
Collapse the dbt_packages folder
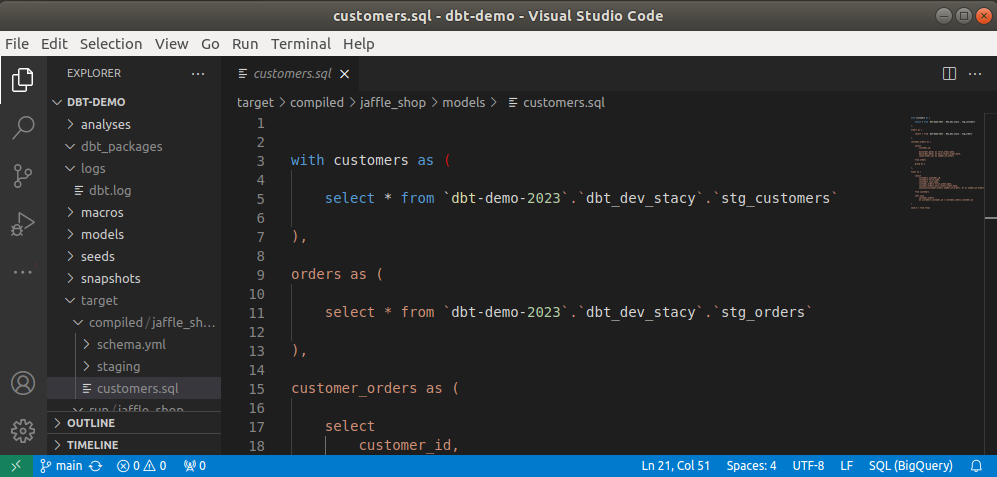coord(134,146)
